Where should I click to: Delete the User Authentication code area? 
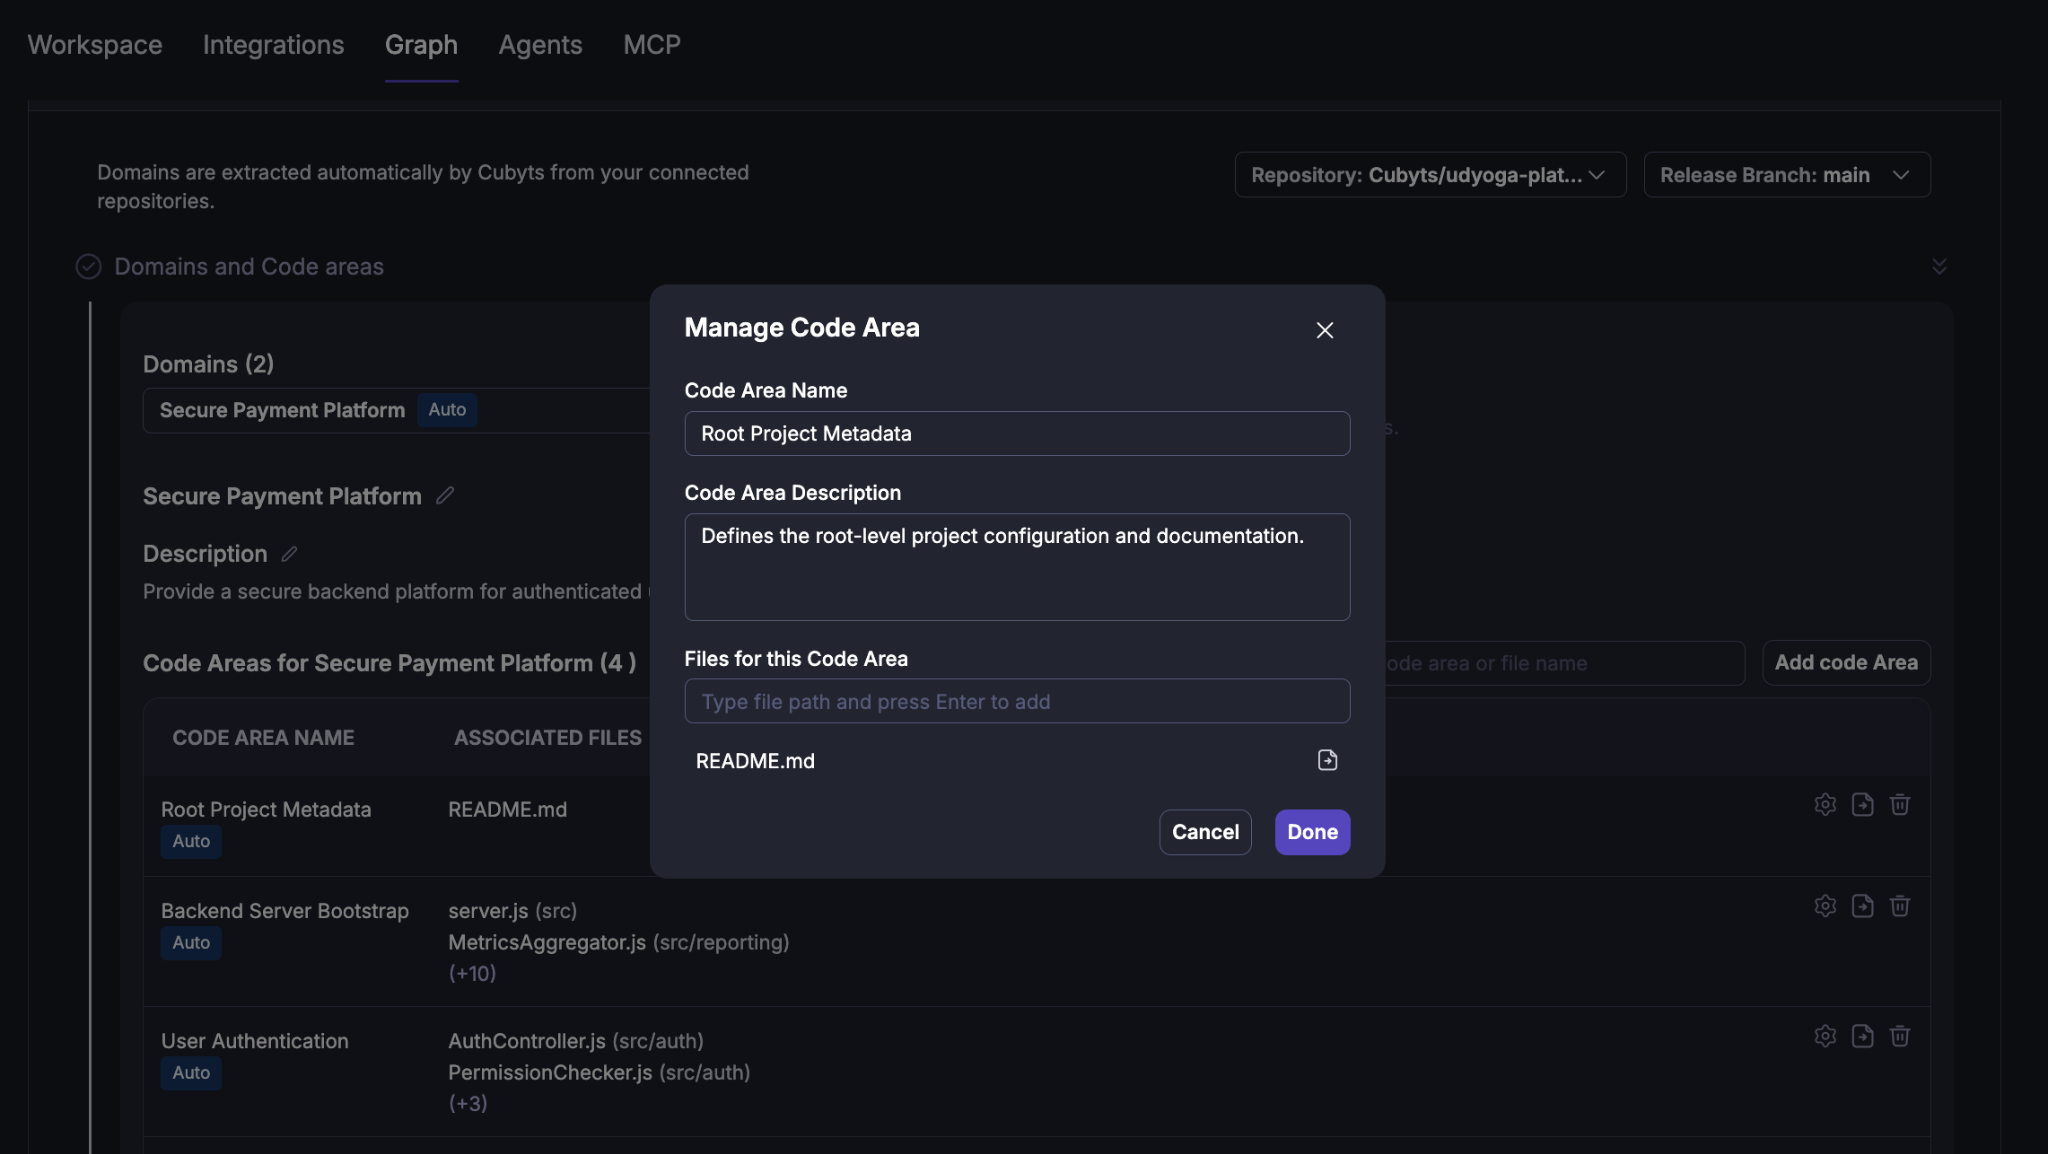click(1900, 1036)
